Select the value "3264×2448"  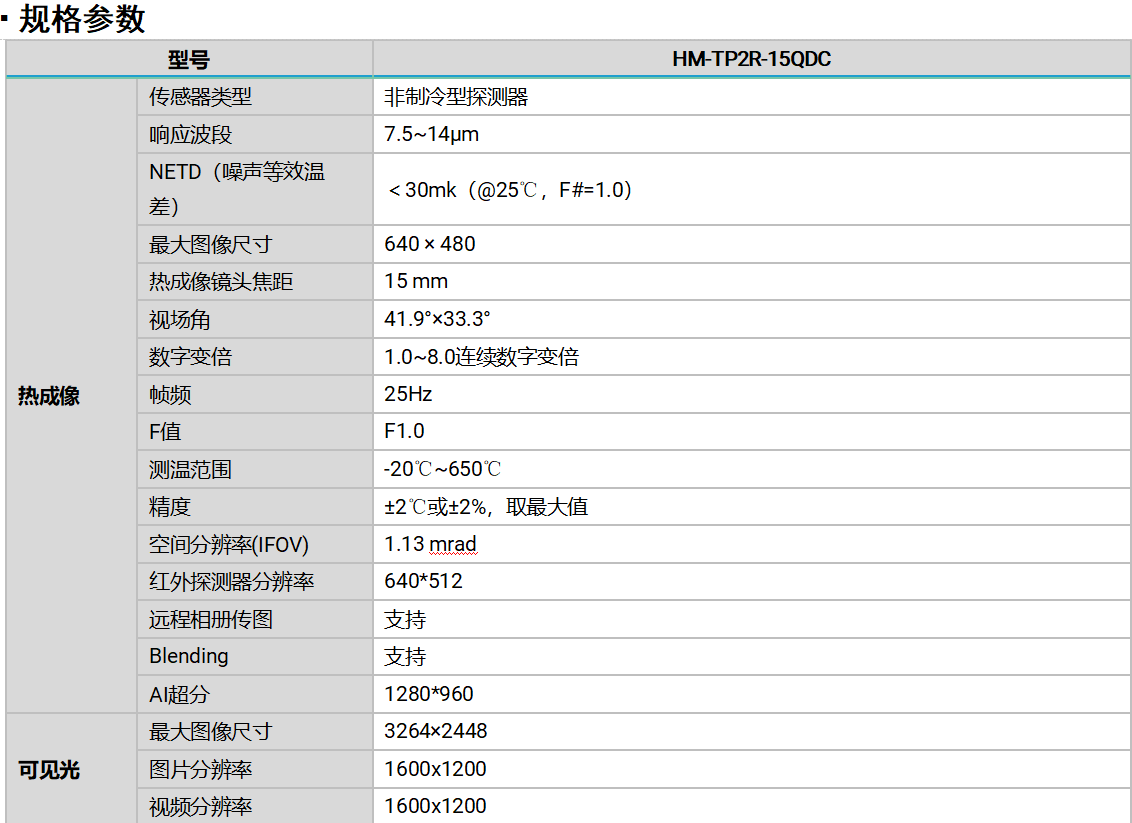(x=435, y=731)
